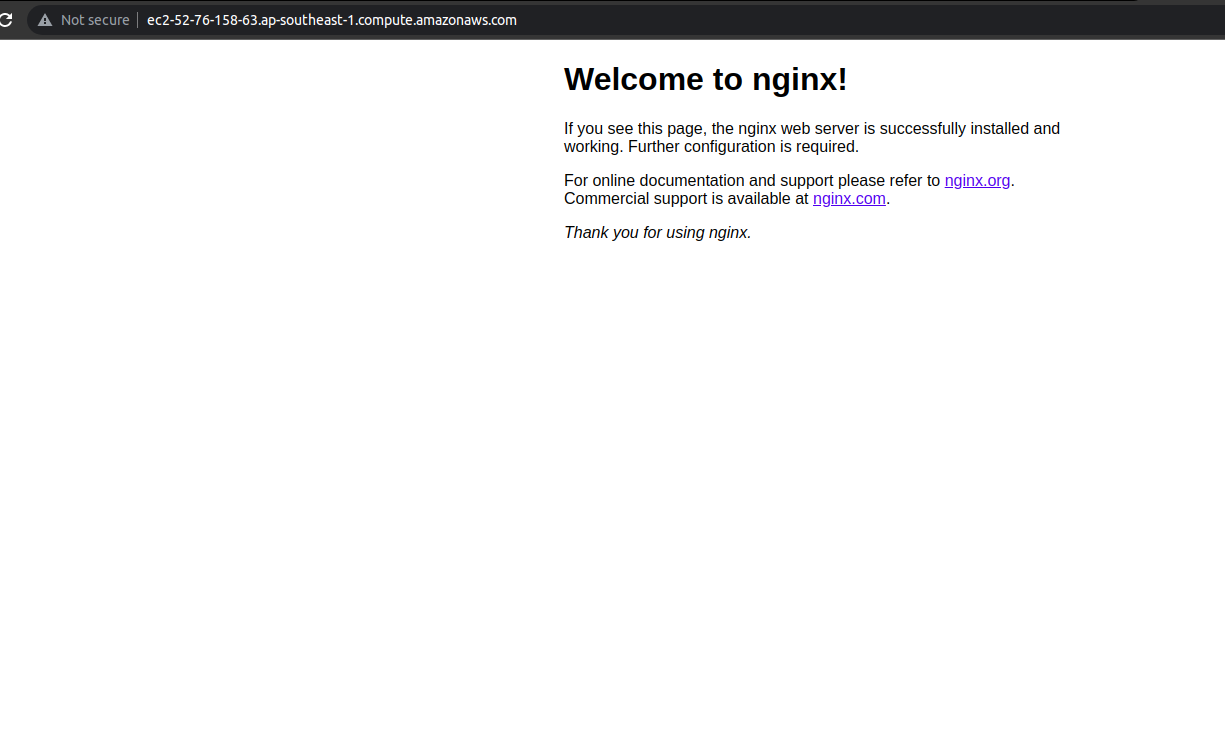Open site info via "Not secure" label
The height and width of the screenshot is (745, 1225).
(x=95, y=20)
